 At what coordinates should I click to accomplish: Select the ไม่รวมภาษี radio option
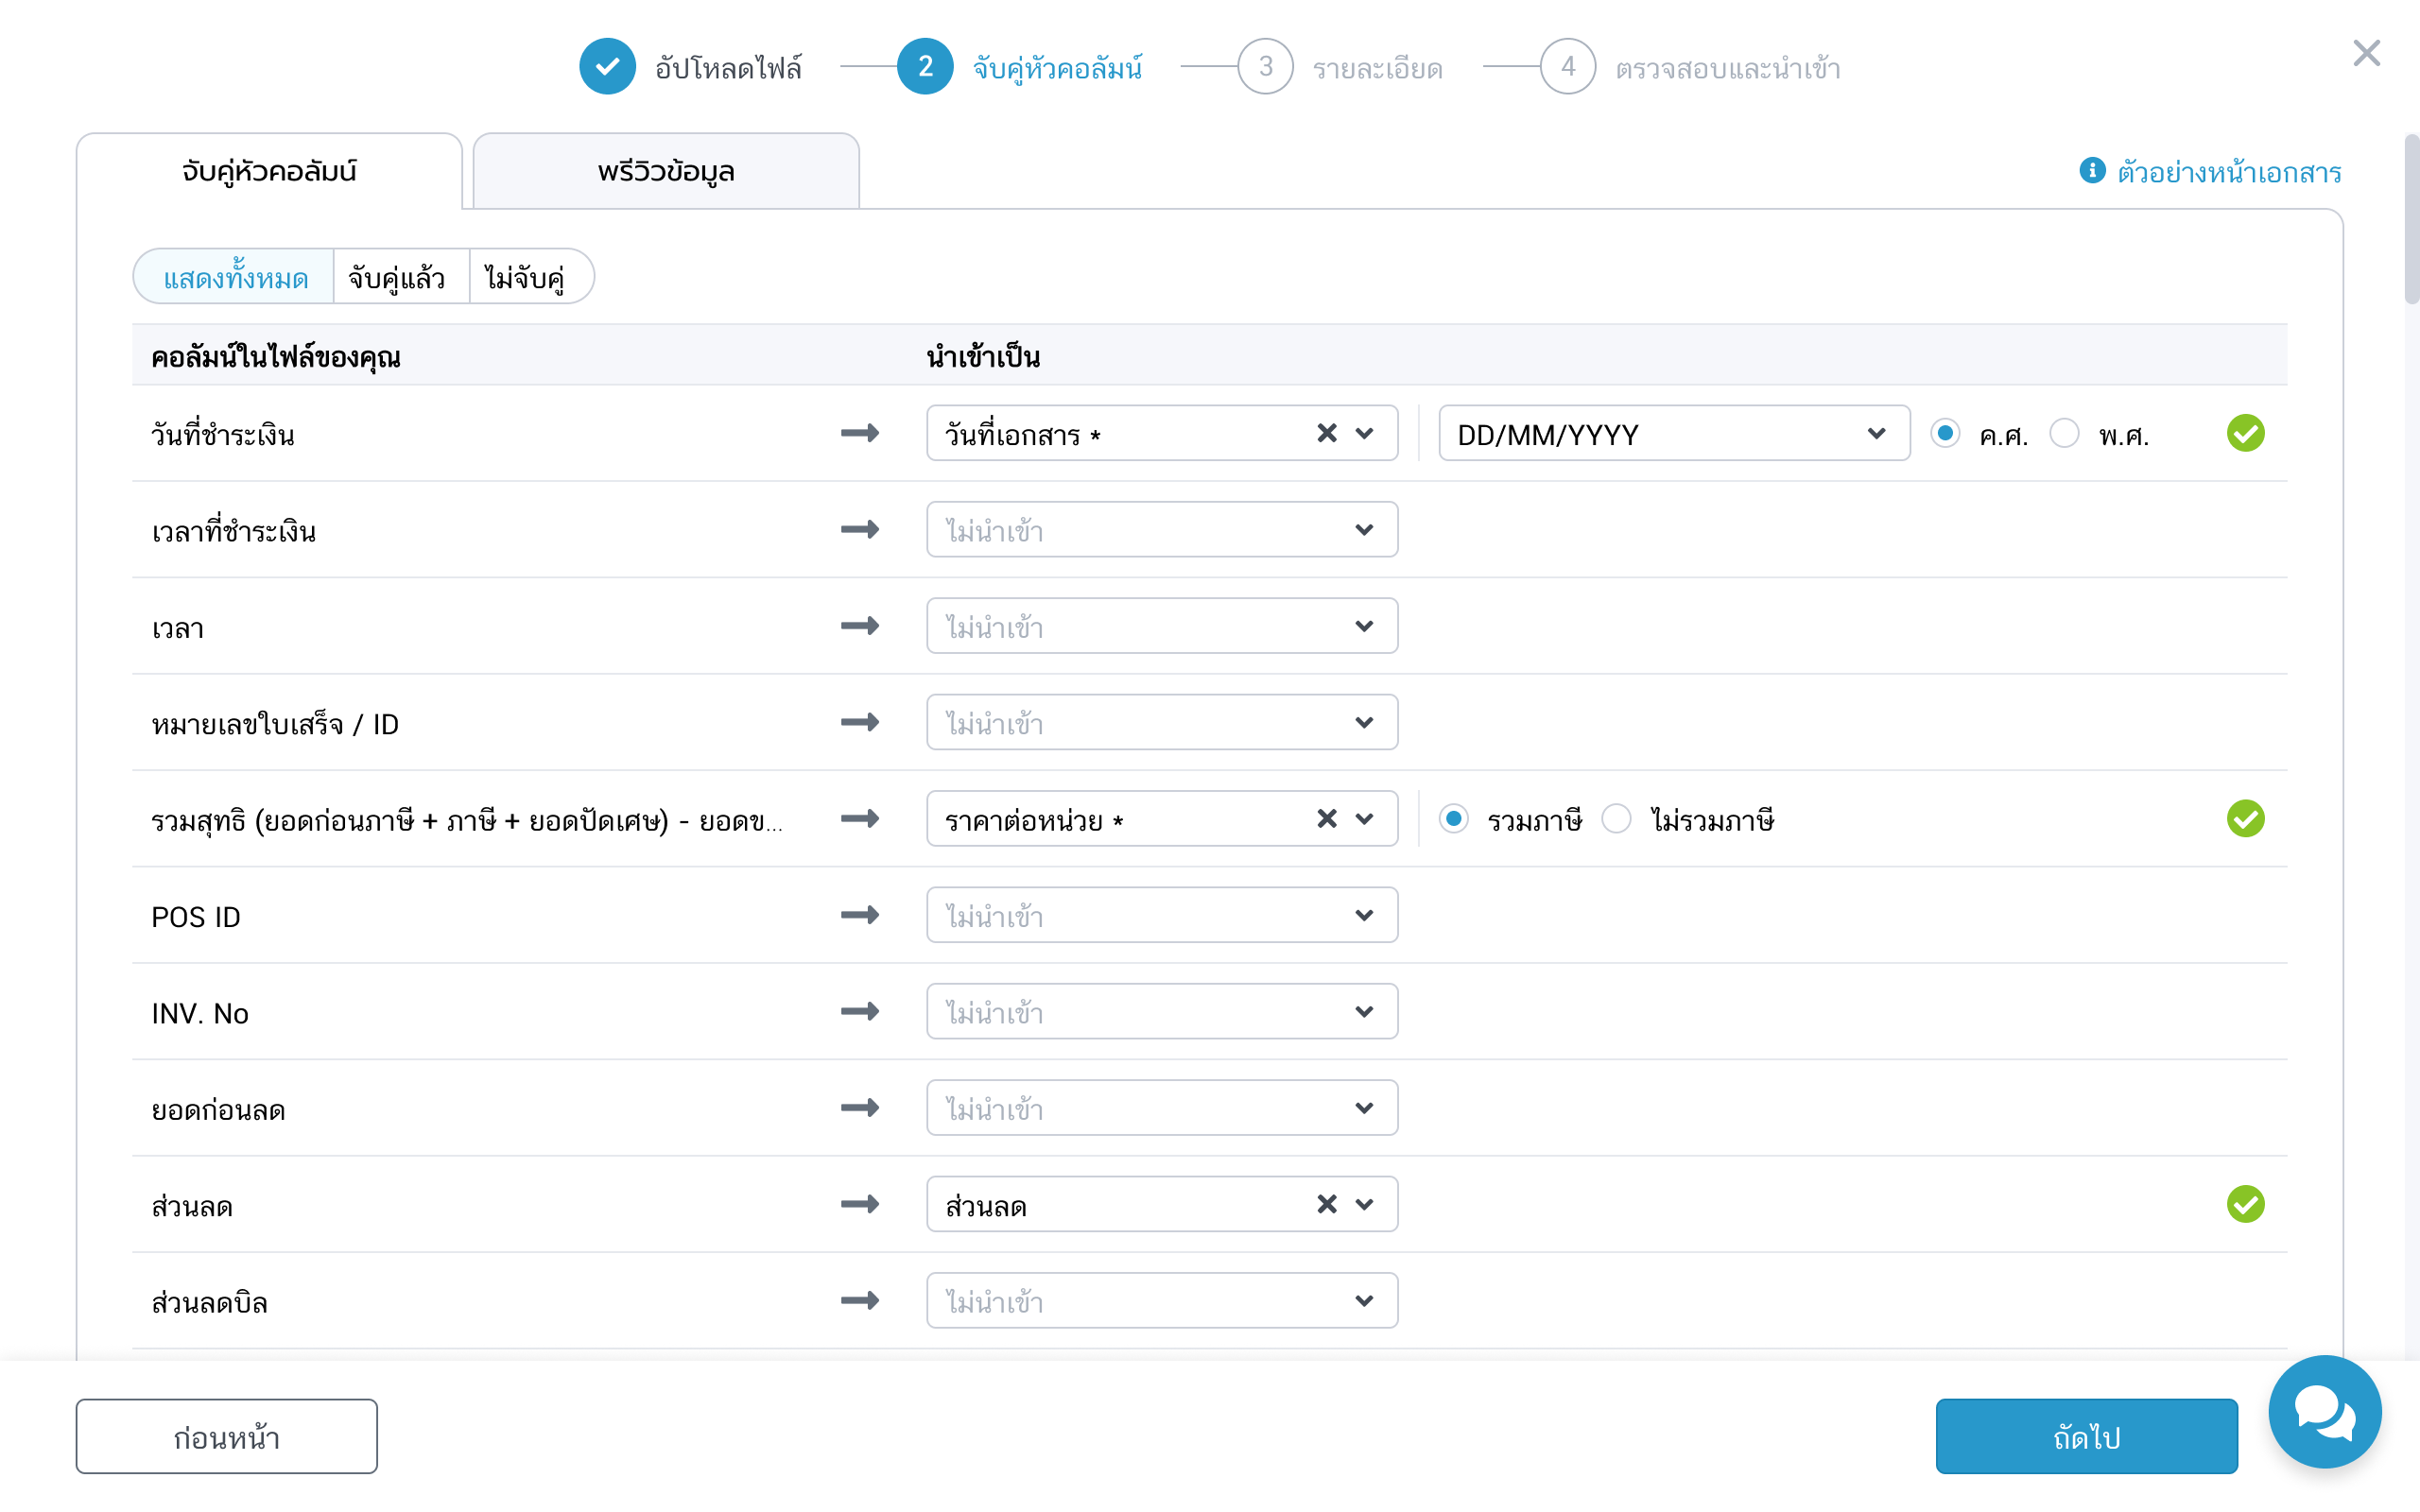pyautogui.click(x=1616, y=819)
